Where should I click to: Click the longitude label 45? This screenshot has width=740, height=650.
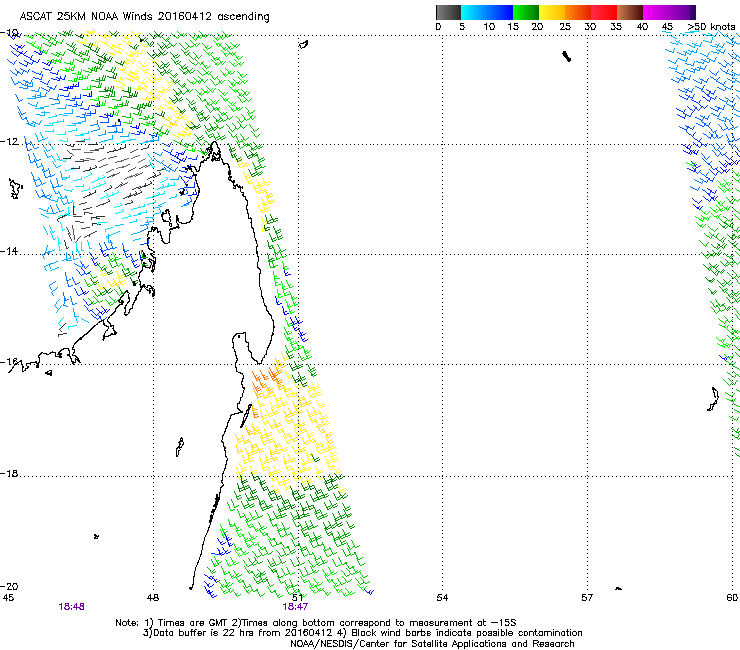coord(8,598)
